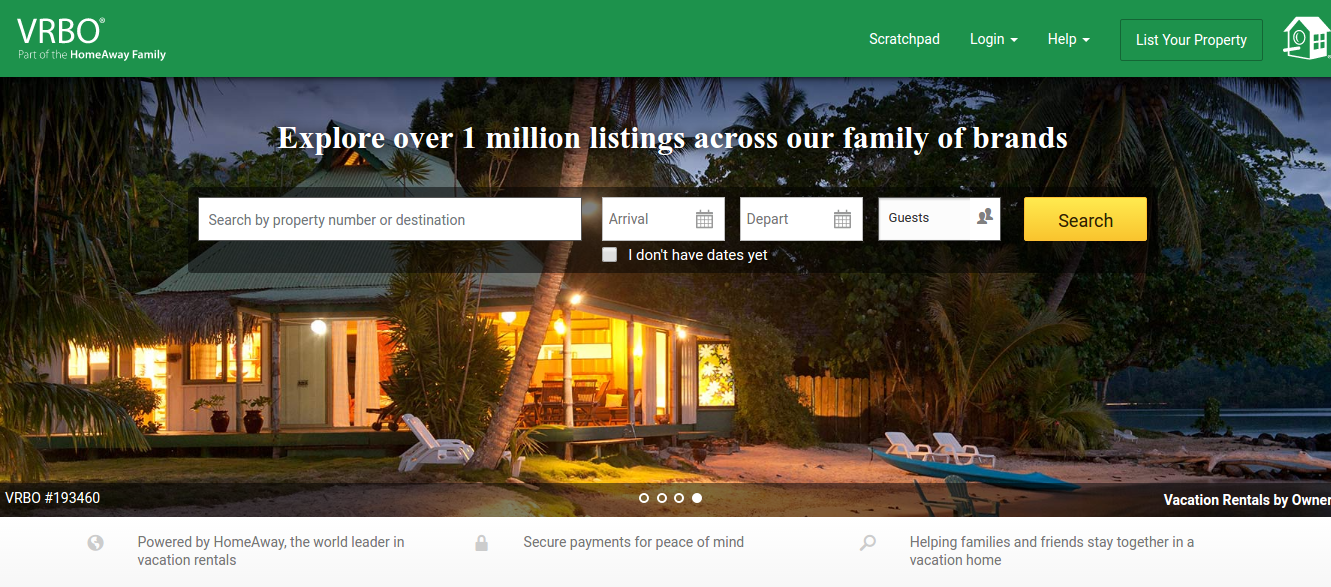Expand the Login dropdown menu

point(994,39)
